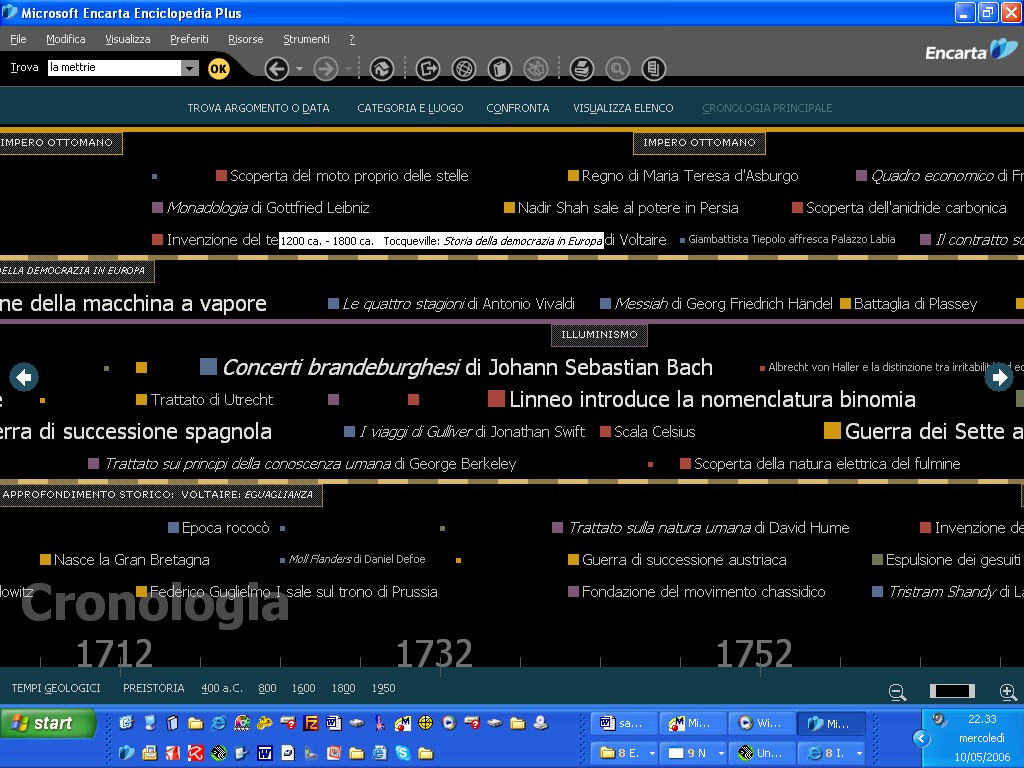Select the Cronologia Principale tab

[767, 108]
